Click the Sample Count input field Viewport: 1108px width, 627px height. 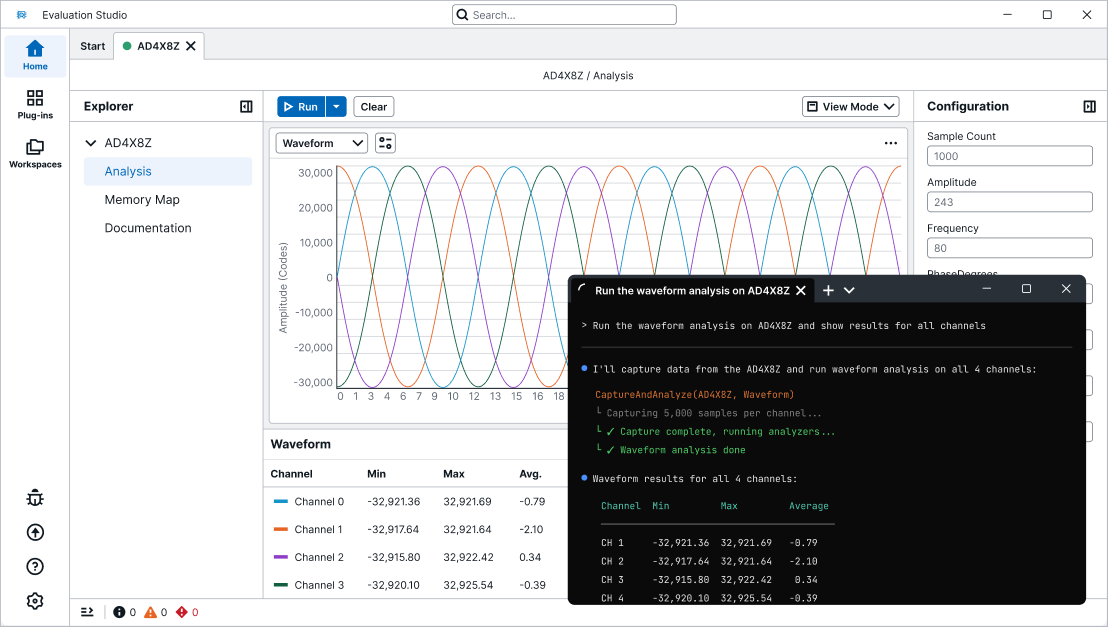(1009, 156)
